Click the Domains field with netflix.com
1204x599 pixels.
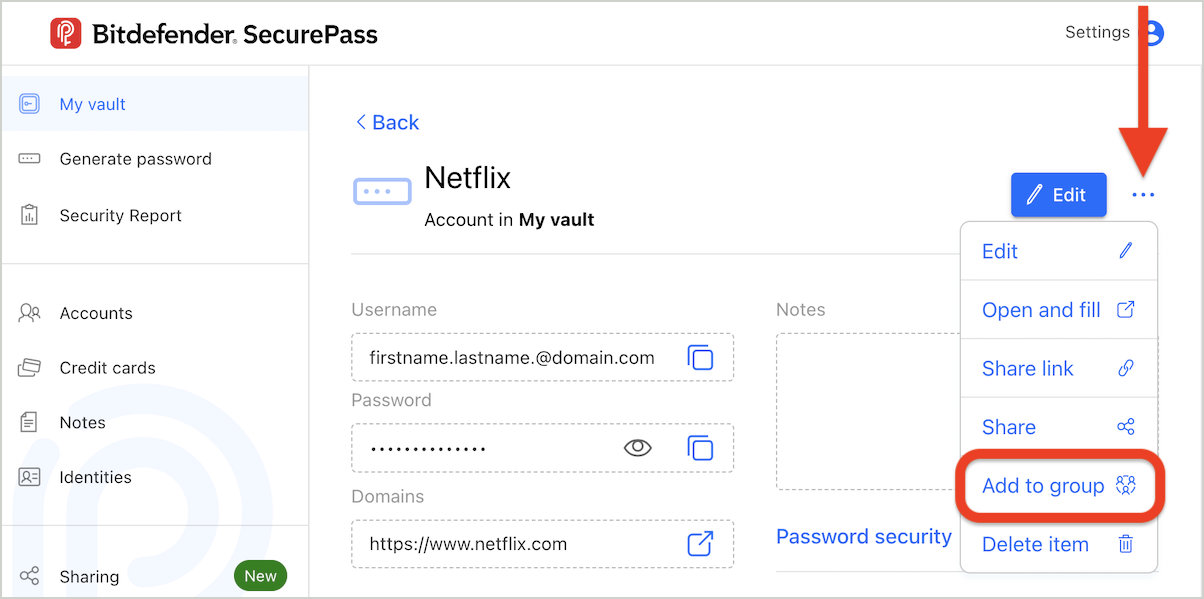tap(542, 544)
